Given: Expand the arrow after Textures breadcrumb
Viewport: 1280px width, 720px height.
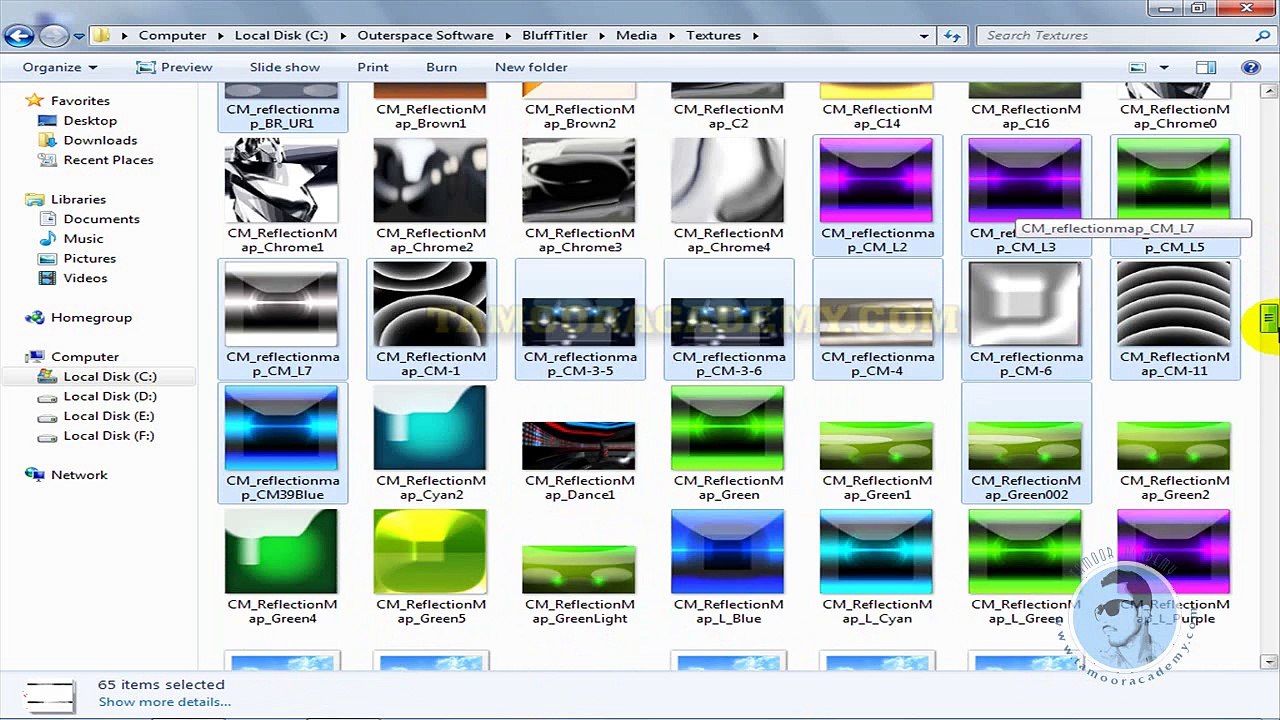Looking at the screenshot, I should point(755,36).
